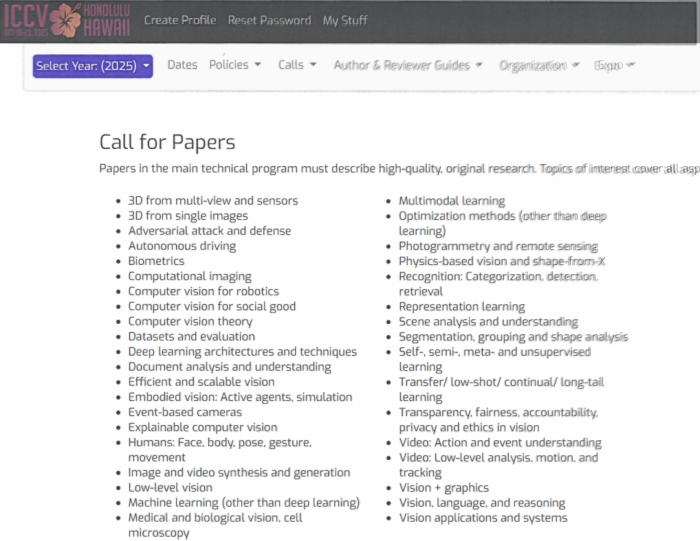
Task: Click 'Vision applications and systems' topic
Action: (x=483, y=518)
